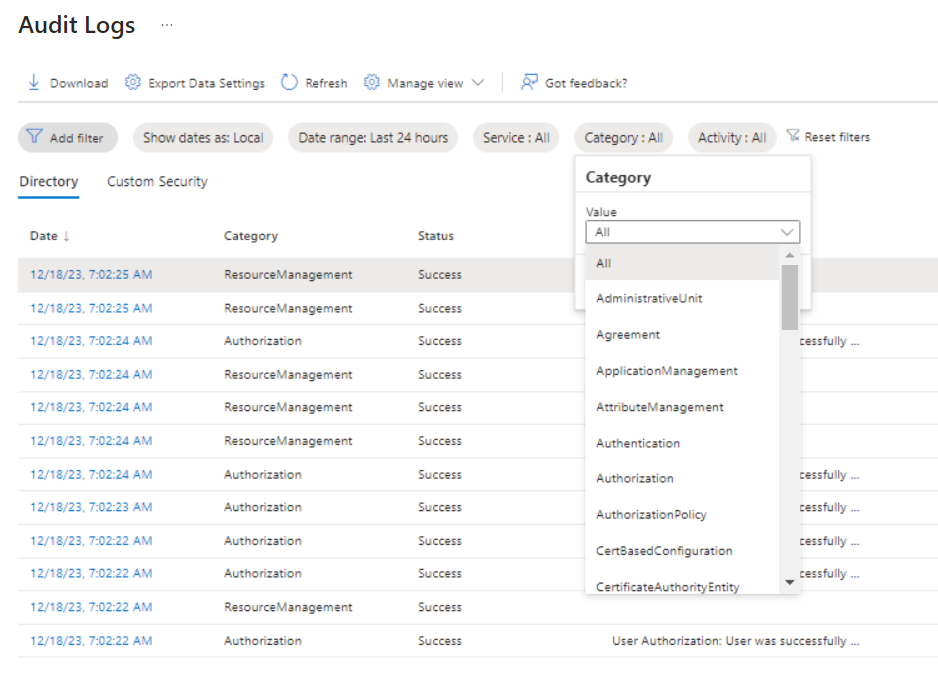Toggle the Date column sort arrow
The image size is (938, 676).
(67, 236)
